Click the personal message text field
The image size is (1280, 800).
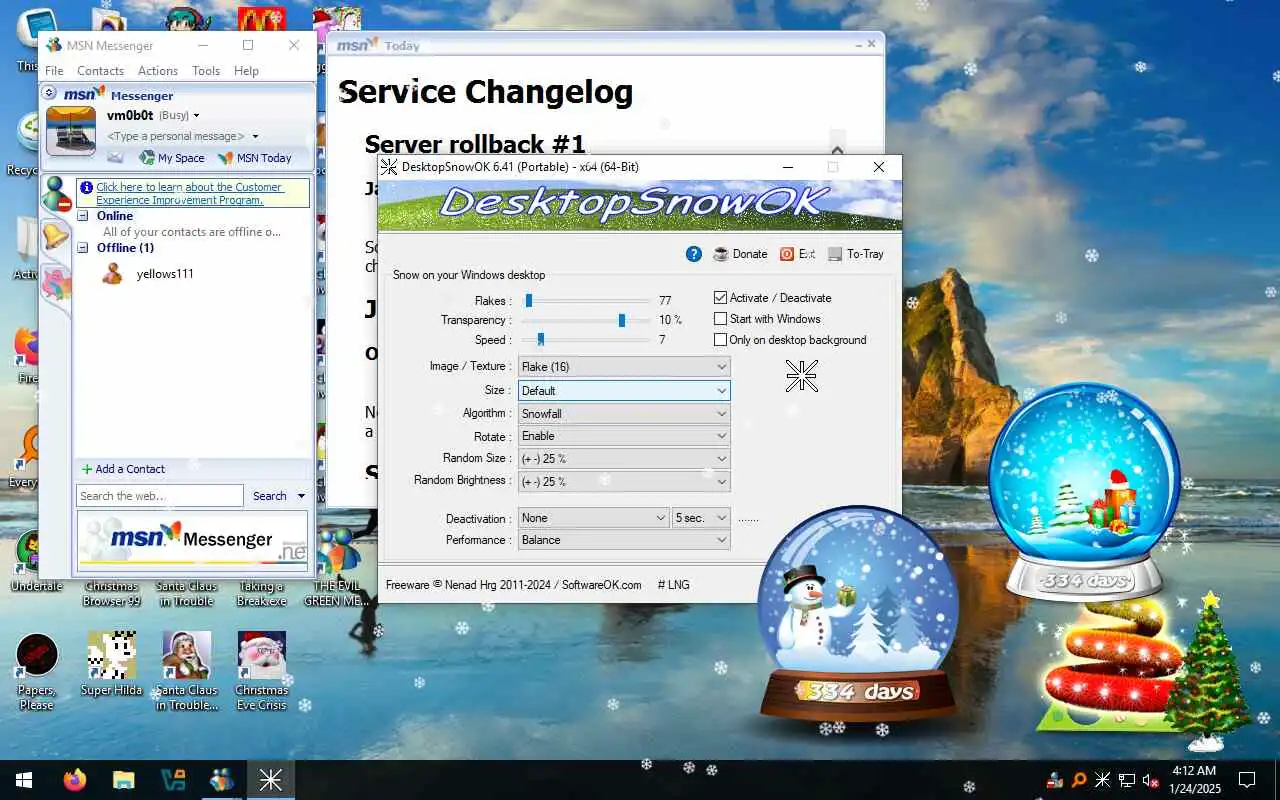(176, 137)
